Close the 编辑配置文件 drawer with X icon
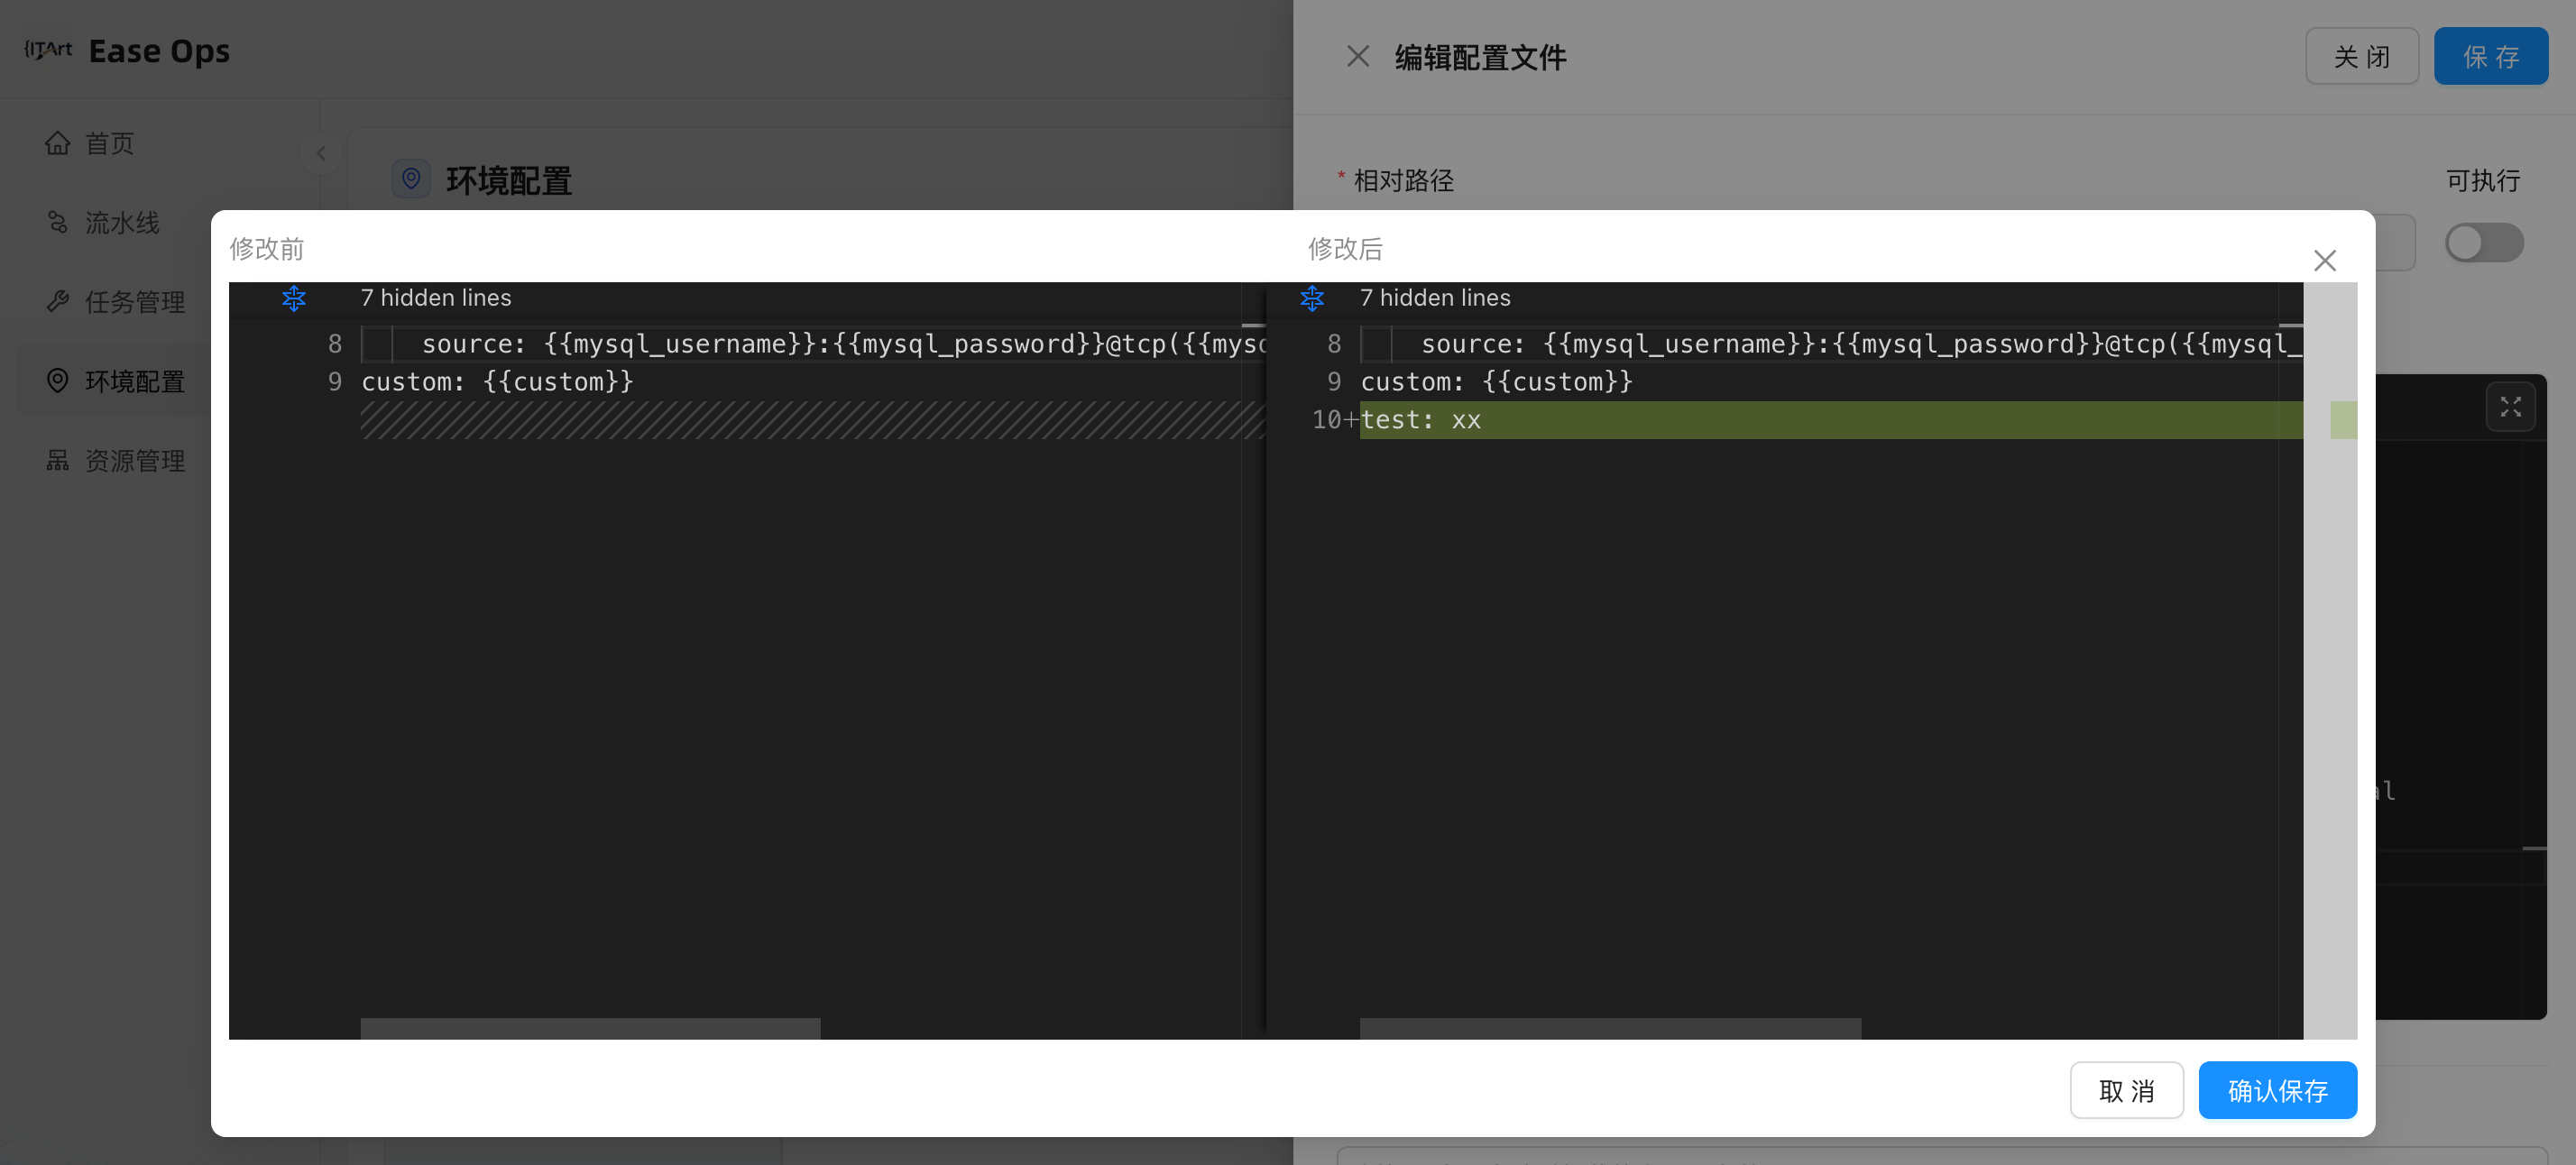The height and width of the screenshot is (1165, 2576). click(x=1358, y=56)
